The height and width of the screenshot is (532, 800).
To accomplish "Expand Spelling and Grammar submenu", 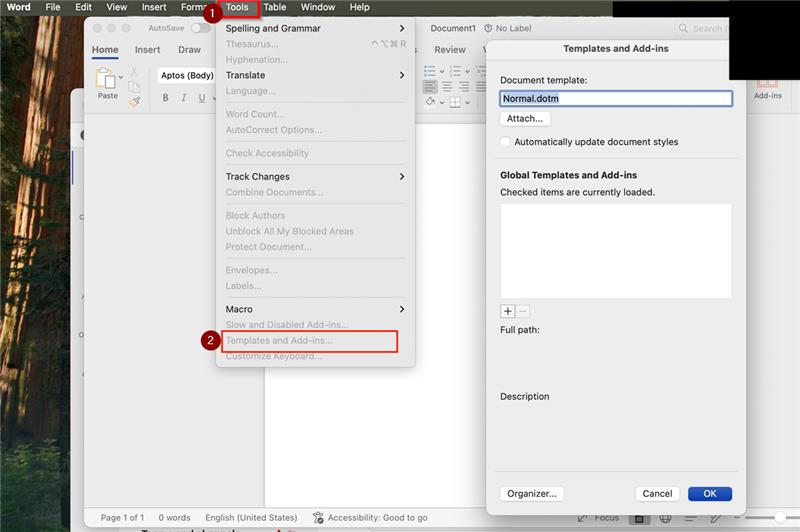I will (x=402, y=29).
